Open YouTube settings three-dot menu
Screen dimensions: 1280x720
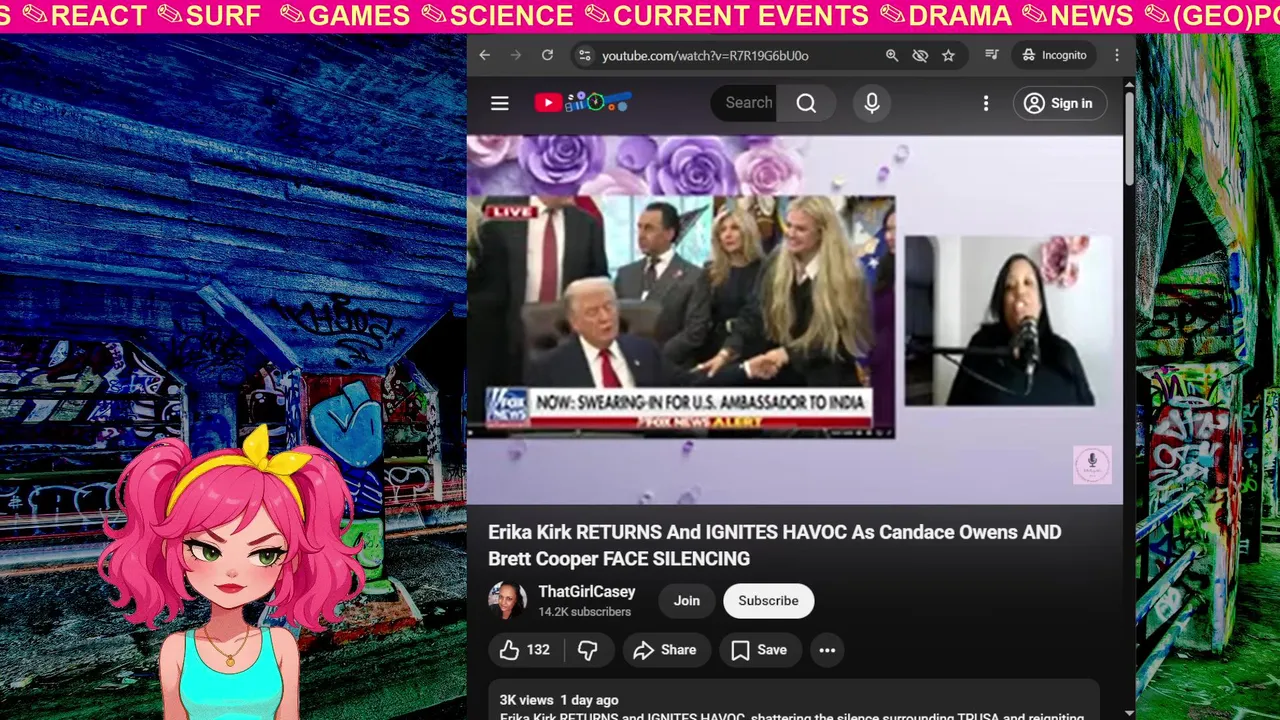[986, 103]
